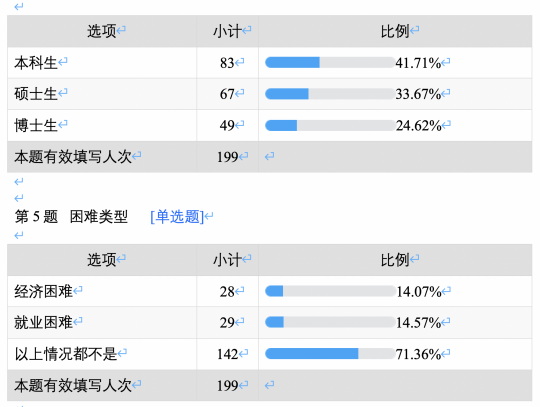Click the 33.67% progress bar
540x407 pixels.
[330, 94]
